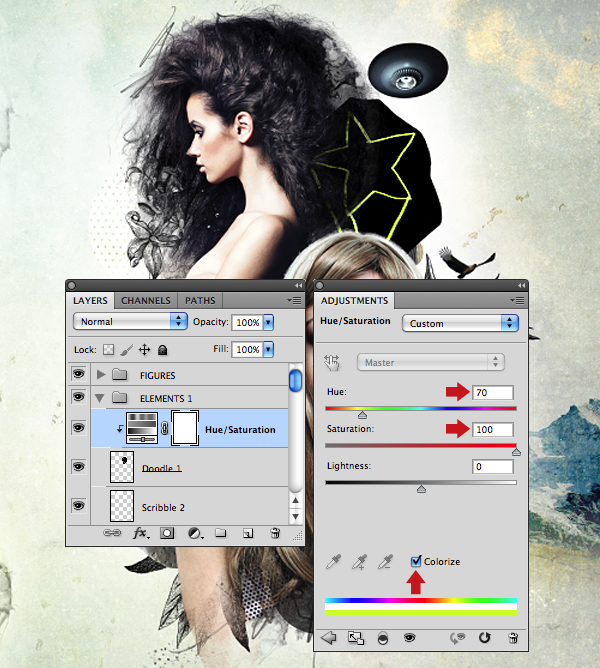Clip adjustment to layer icon
Viewport: 600px width, 668px height.
pos(383,638)
